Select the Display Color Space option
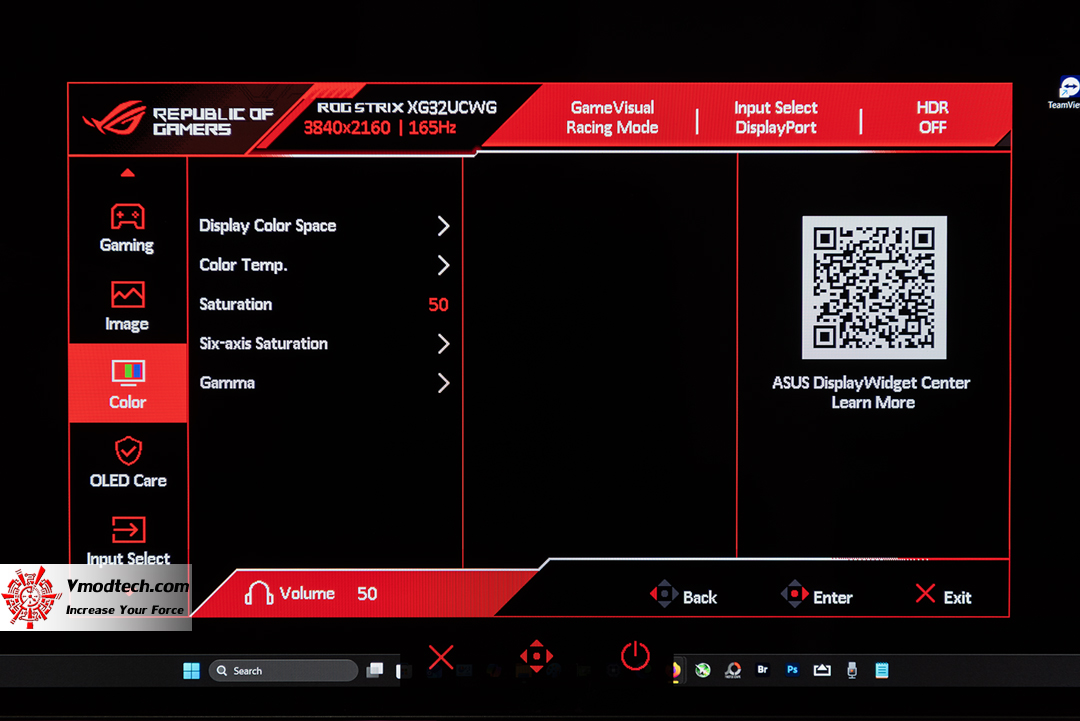Image resolution: width=1080 pixels, height=721 pixels. click(268, 226)
